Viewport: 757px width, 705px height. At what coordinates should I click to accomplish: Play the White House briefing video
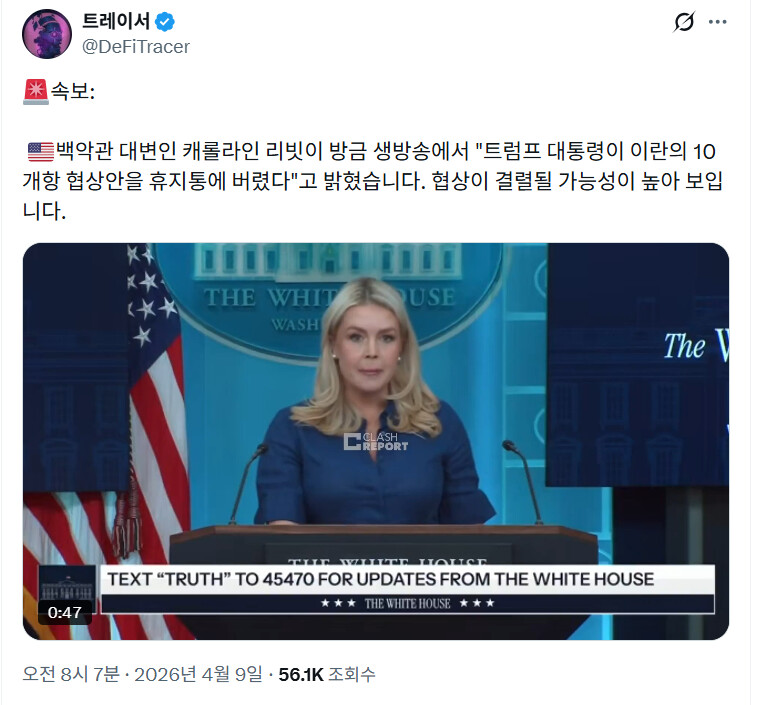click(376, 441)
